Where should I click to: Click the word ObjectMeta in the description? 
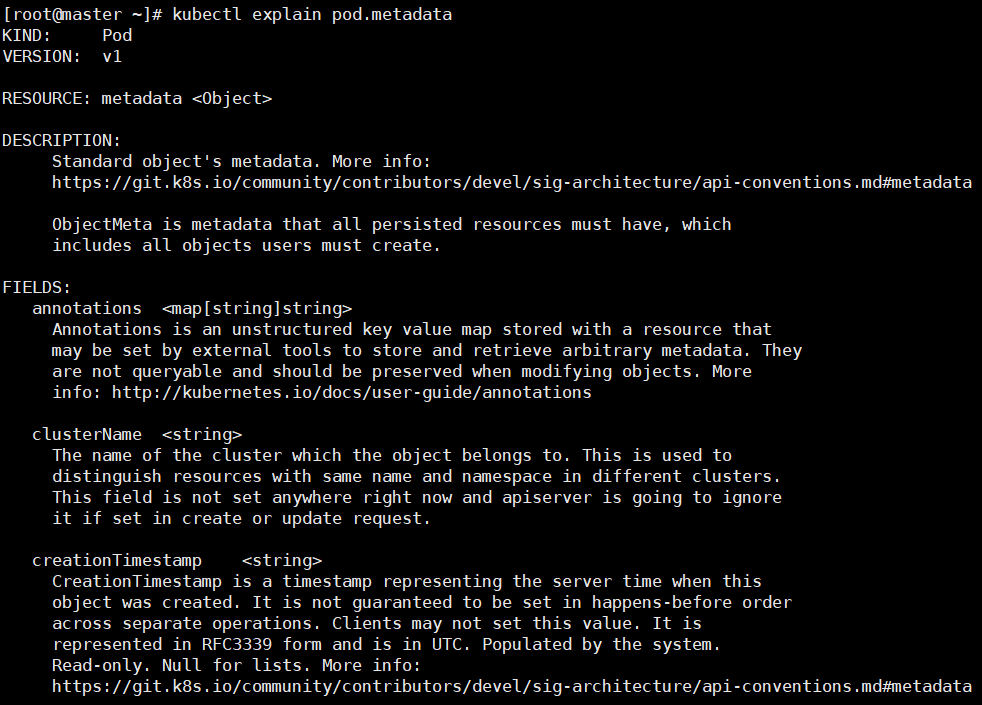click(97, 224)
